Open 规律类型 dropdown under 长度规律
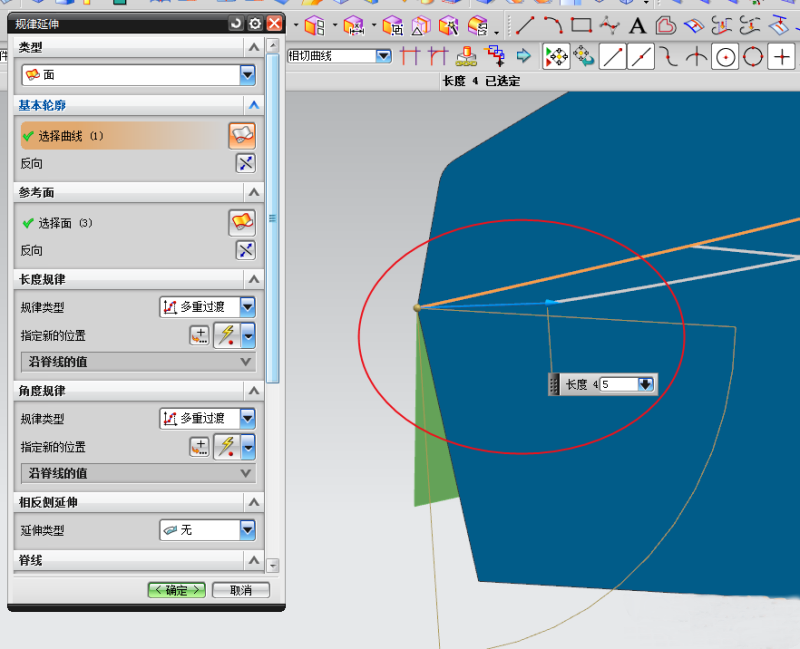This screenshot has height=649, width=800. 247,307
